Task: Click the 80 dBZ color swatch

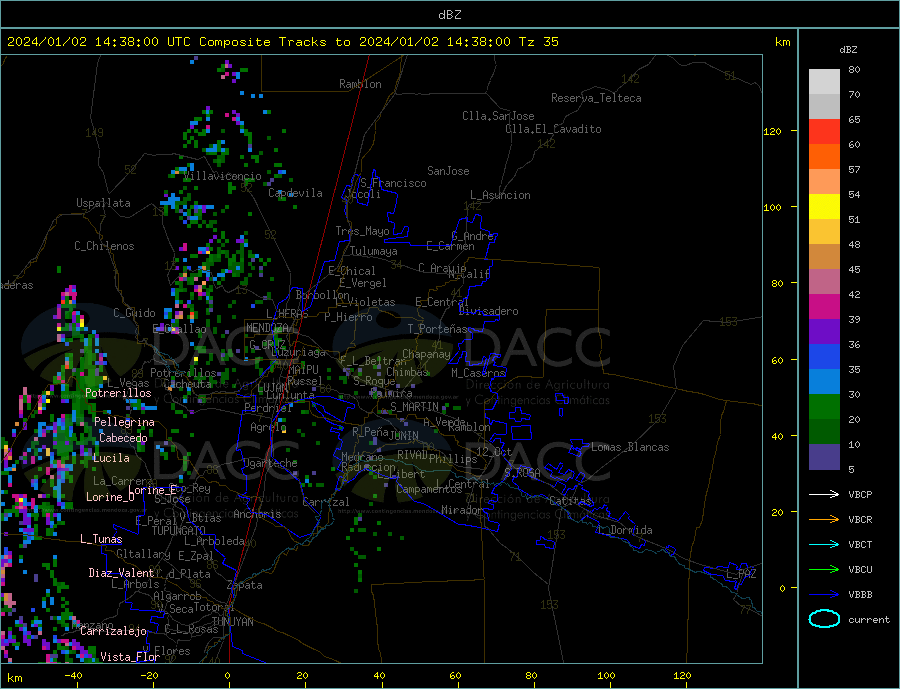Action: click(824, 82)
